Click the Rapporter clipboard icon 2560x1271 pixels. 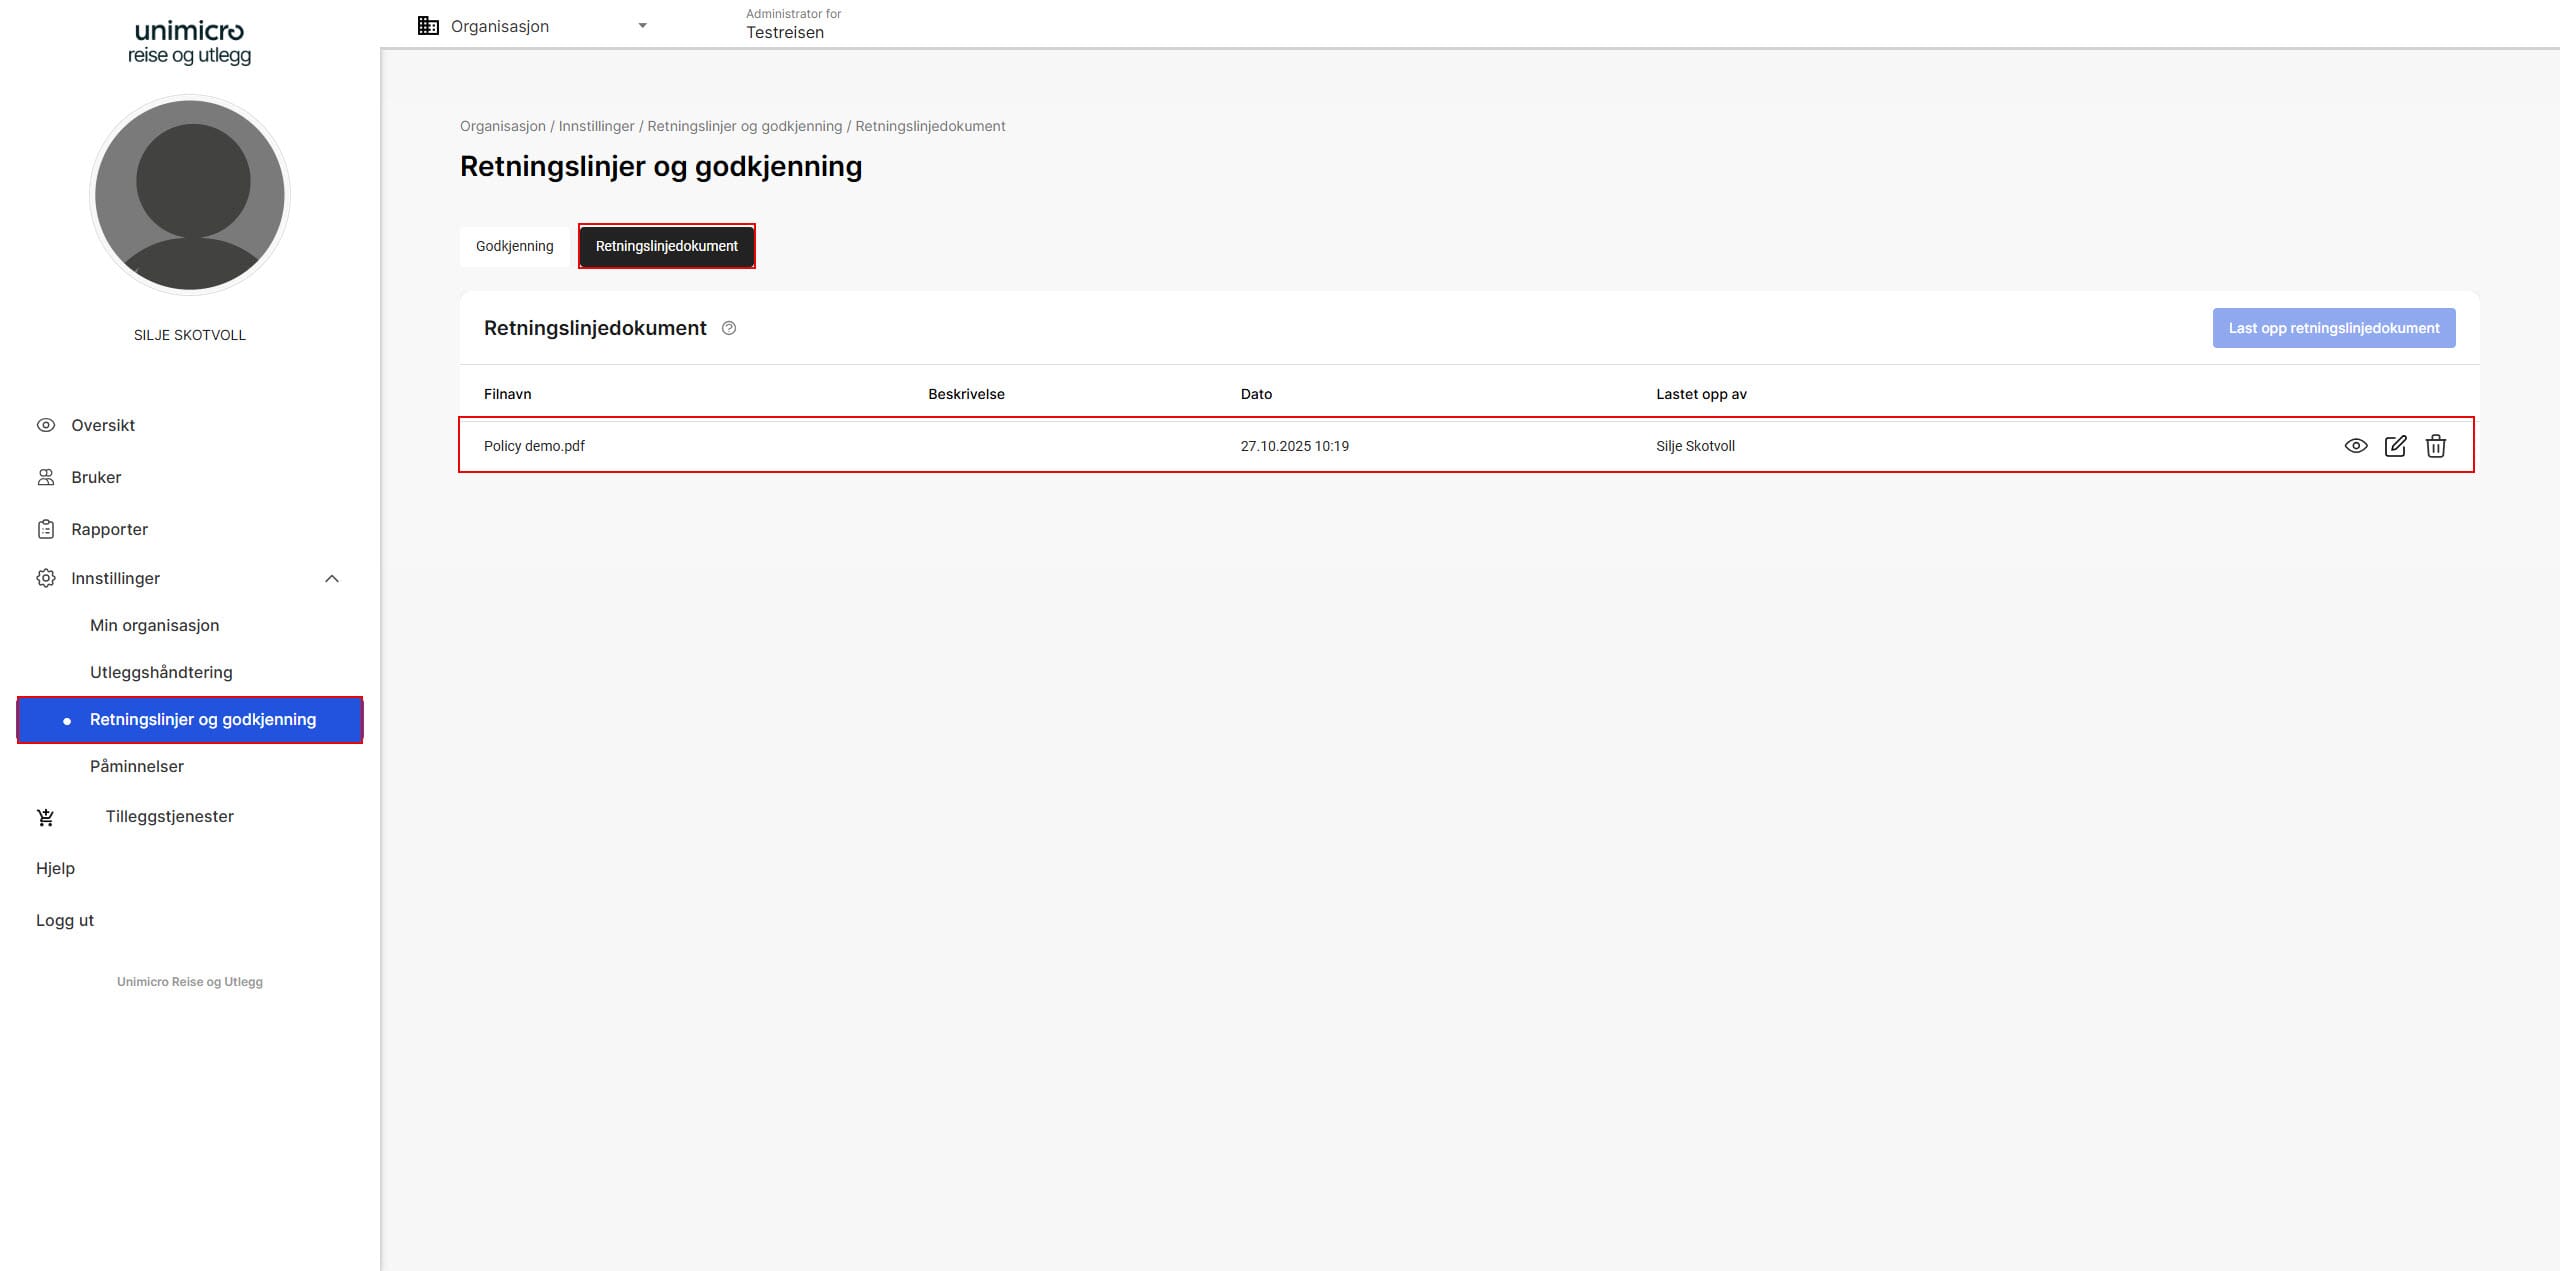point(46,529)
